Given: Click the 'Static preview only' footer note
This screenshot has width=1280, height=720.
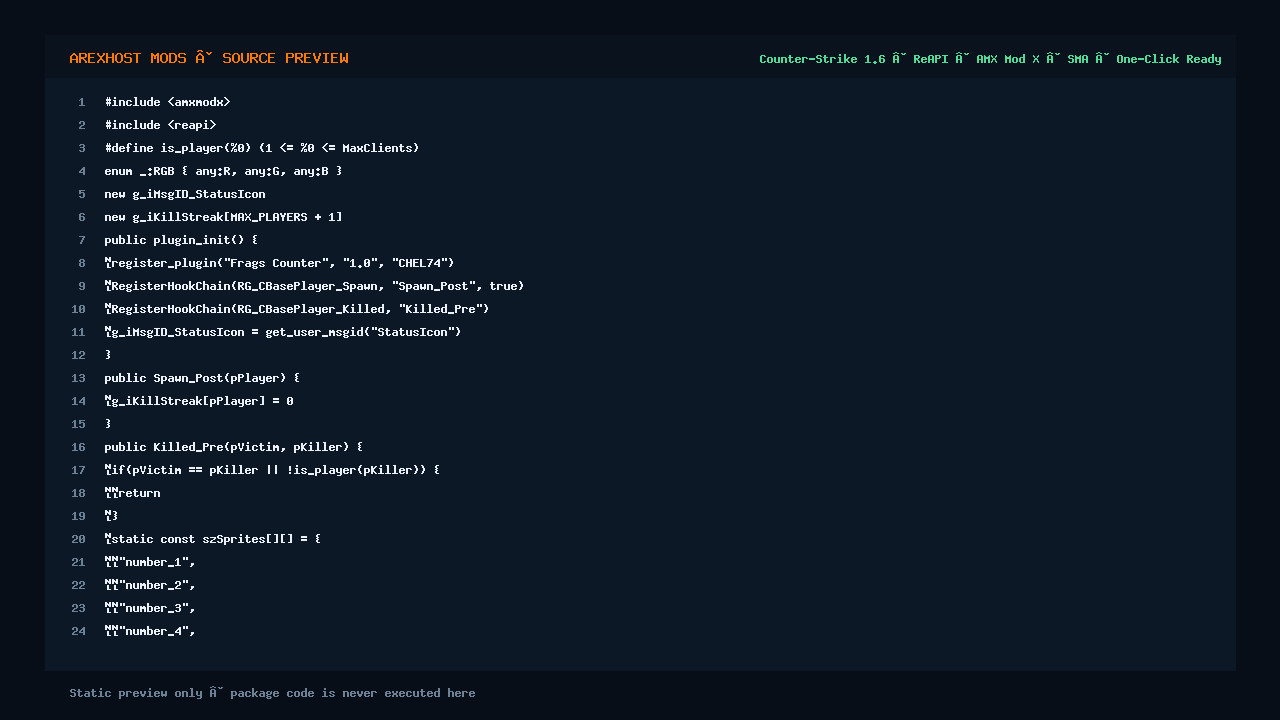Looking at the screenshot, I should click(272, 693).
